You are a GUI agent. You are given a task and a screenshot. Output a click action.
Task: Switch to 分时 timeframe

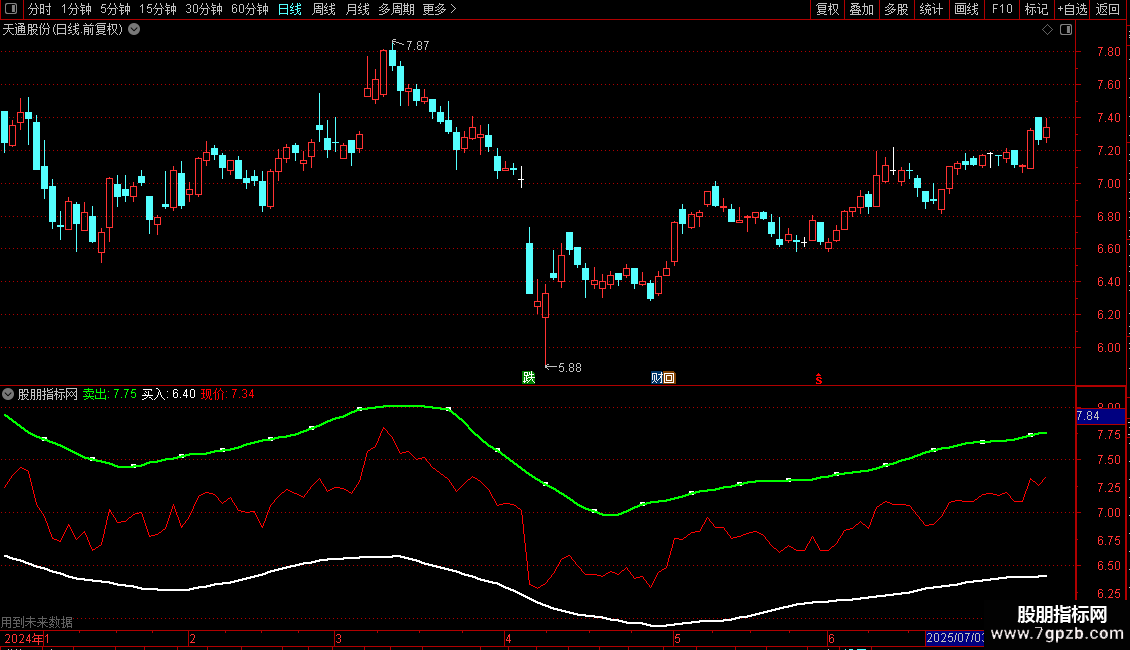pos(39,9)
